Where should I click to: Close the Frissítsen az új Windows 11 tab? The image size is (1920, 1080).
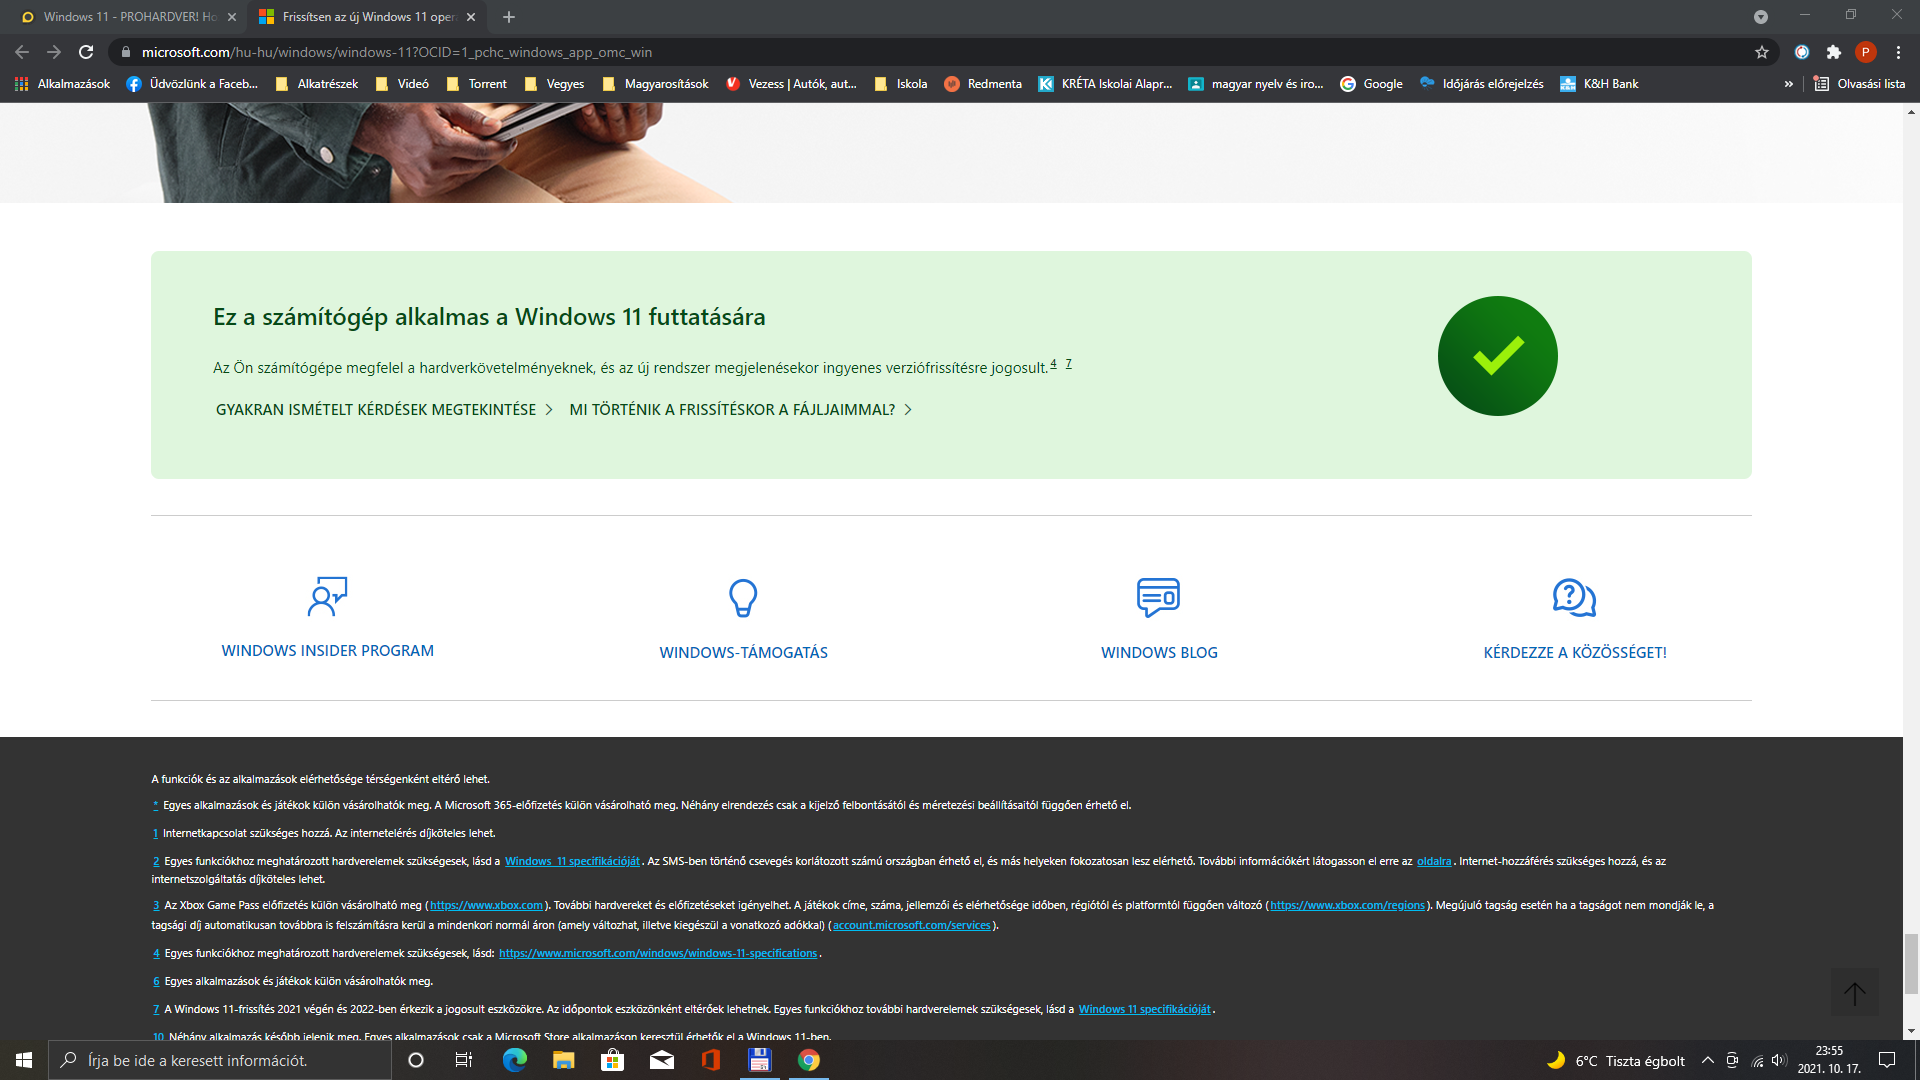[471, 17]
